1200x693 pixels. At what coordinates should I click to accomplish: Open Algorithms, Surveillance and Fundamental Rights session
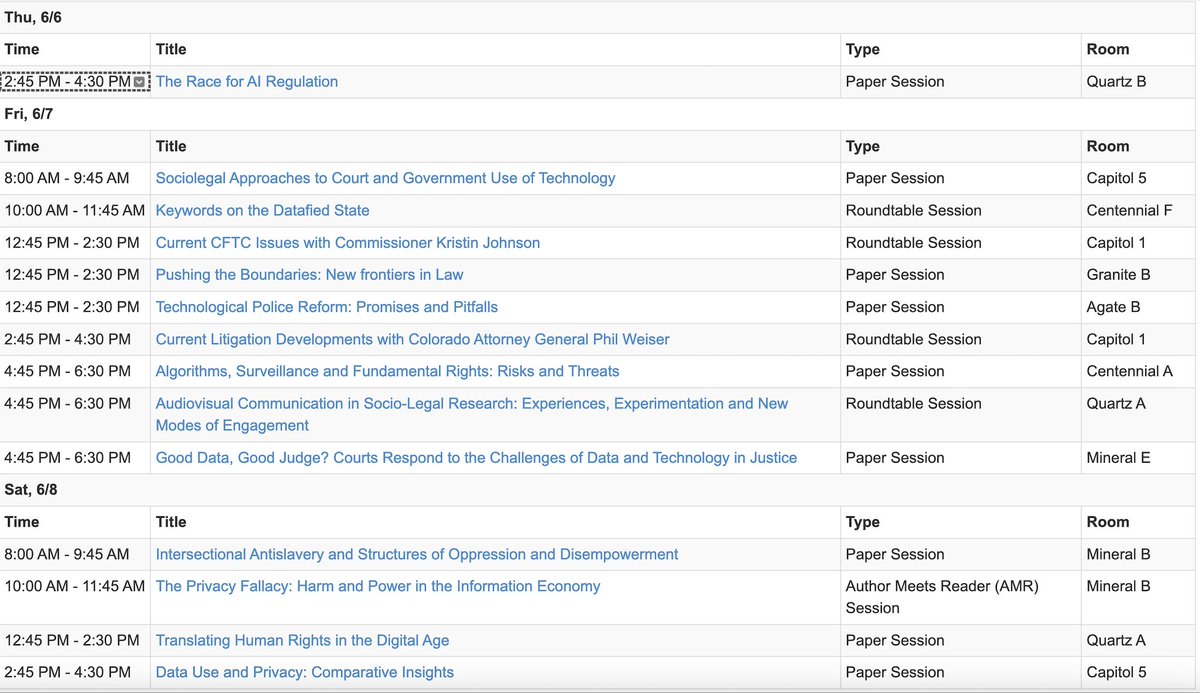pos(388,371)
